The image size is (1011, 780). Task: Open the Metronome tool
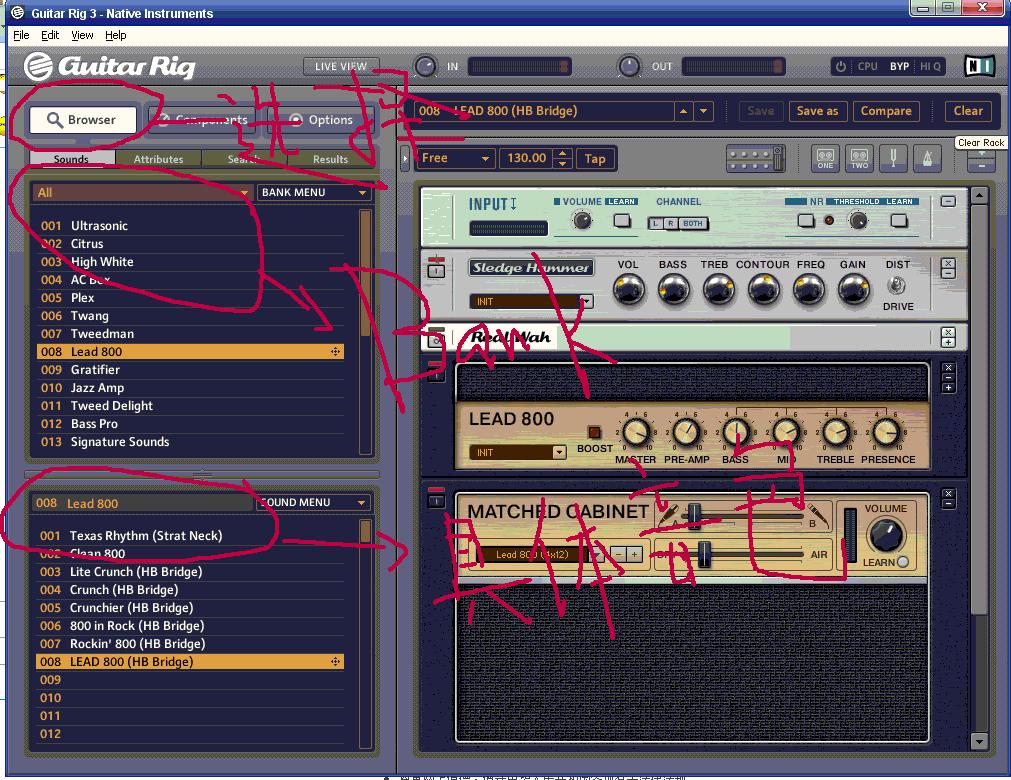tap(927, 158)
